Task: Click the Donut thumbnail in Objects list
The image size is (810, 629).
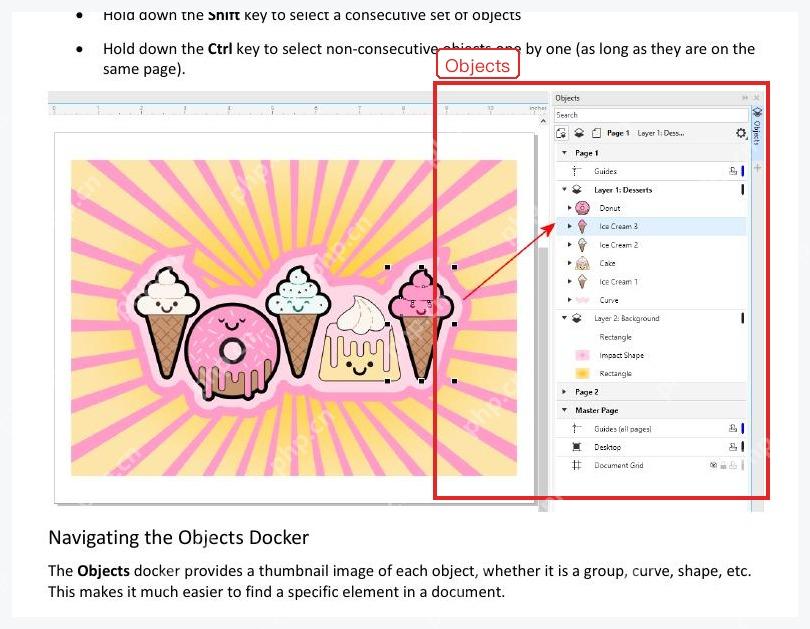Action: click(582, 208)
